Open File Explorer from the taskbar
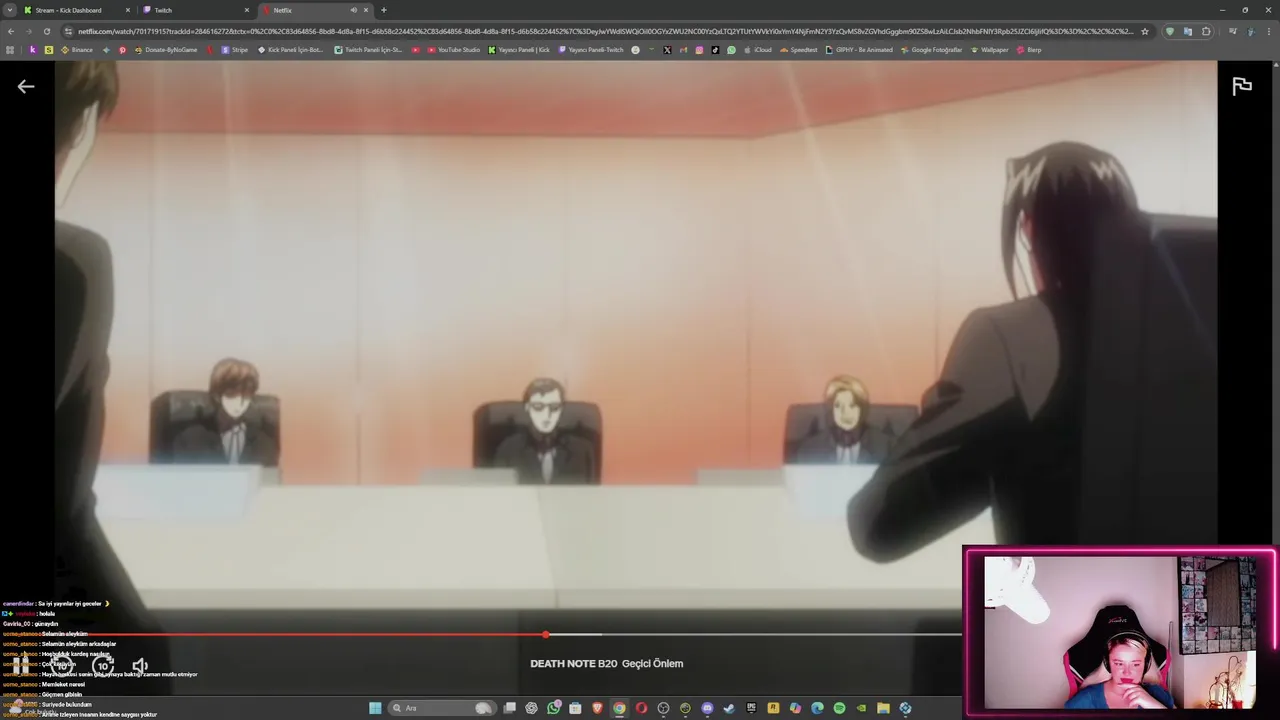 [883, 708]
